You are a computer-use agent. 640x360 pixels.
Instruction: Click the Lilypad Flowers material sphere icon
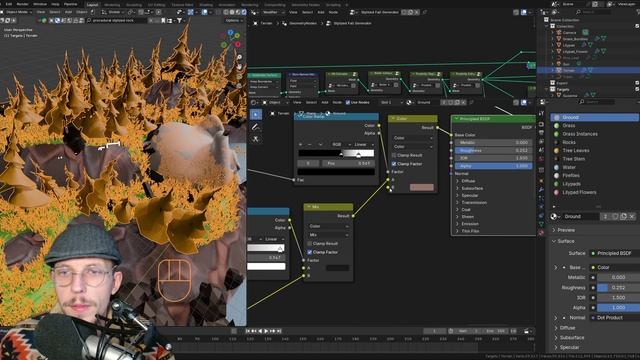556,192
